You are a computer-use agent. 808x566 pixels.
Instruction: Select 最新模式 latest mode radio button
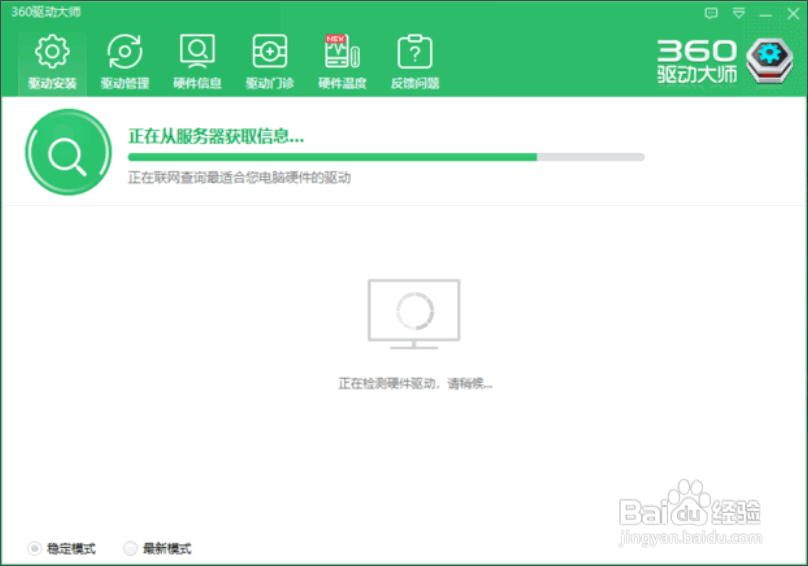(x=130, y=548)
